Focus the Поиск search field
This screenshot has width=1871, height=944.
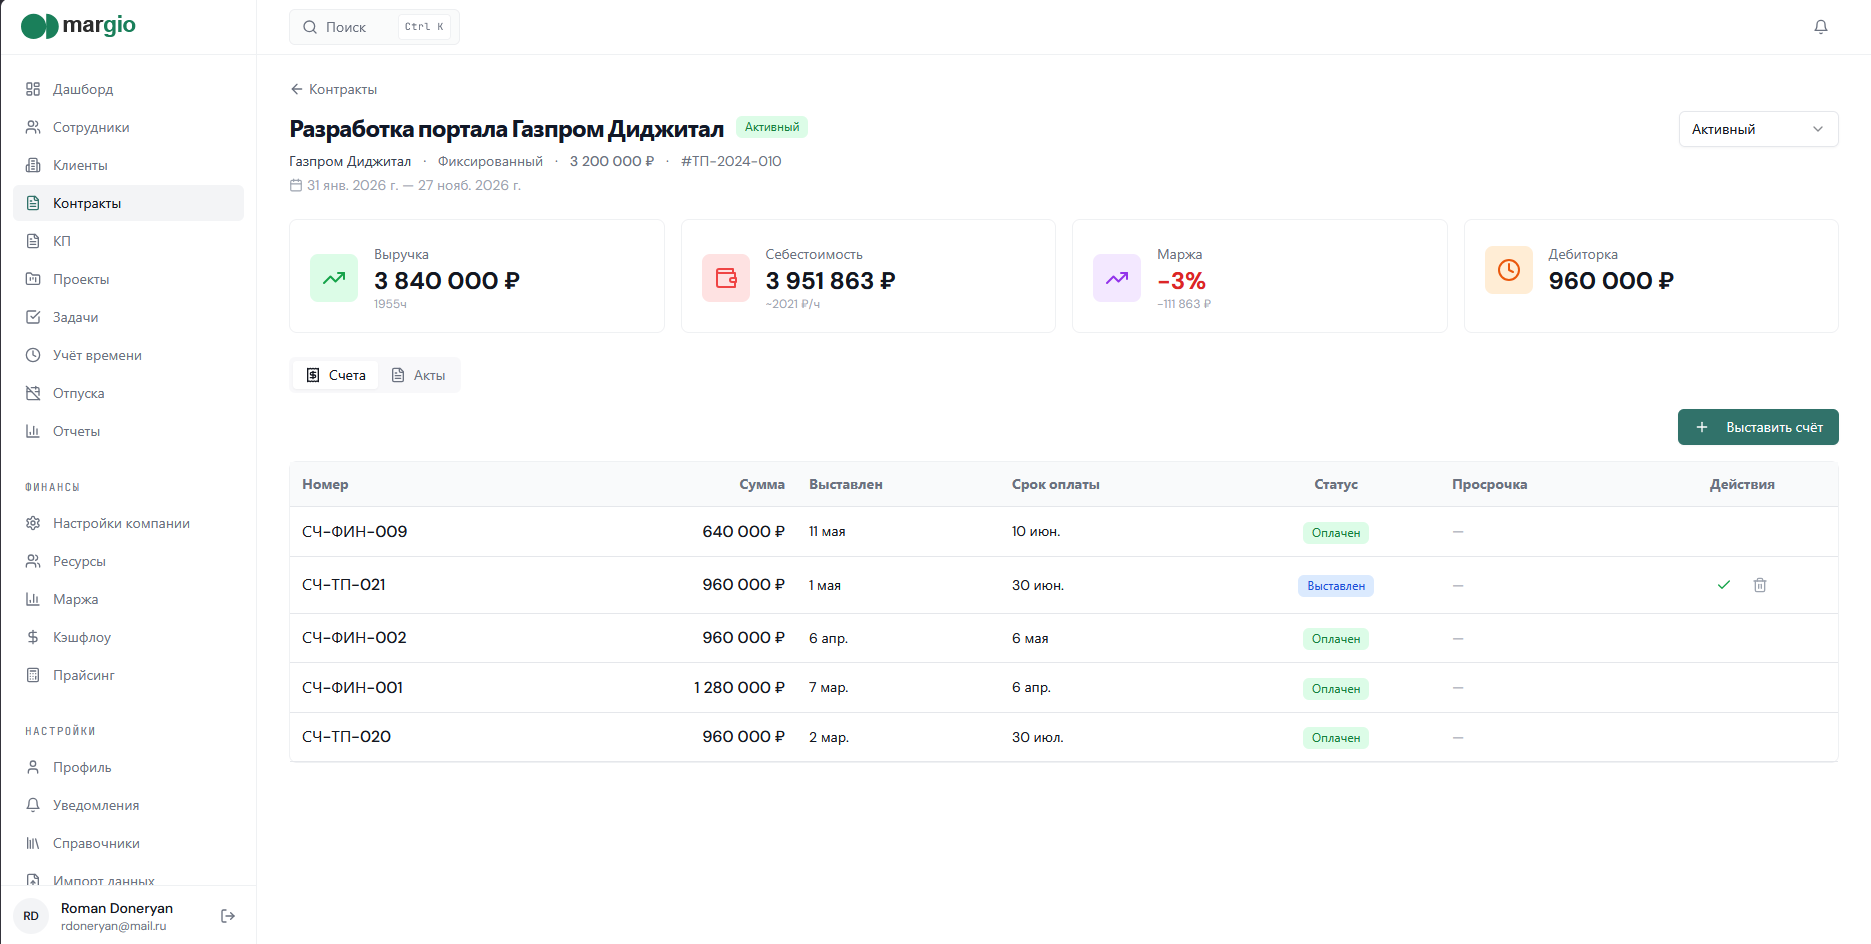374,27
